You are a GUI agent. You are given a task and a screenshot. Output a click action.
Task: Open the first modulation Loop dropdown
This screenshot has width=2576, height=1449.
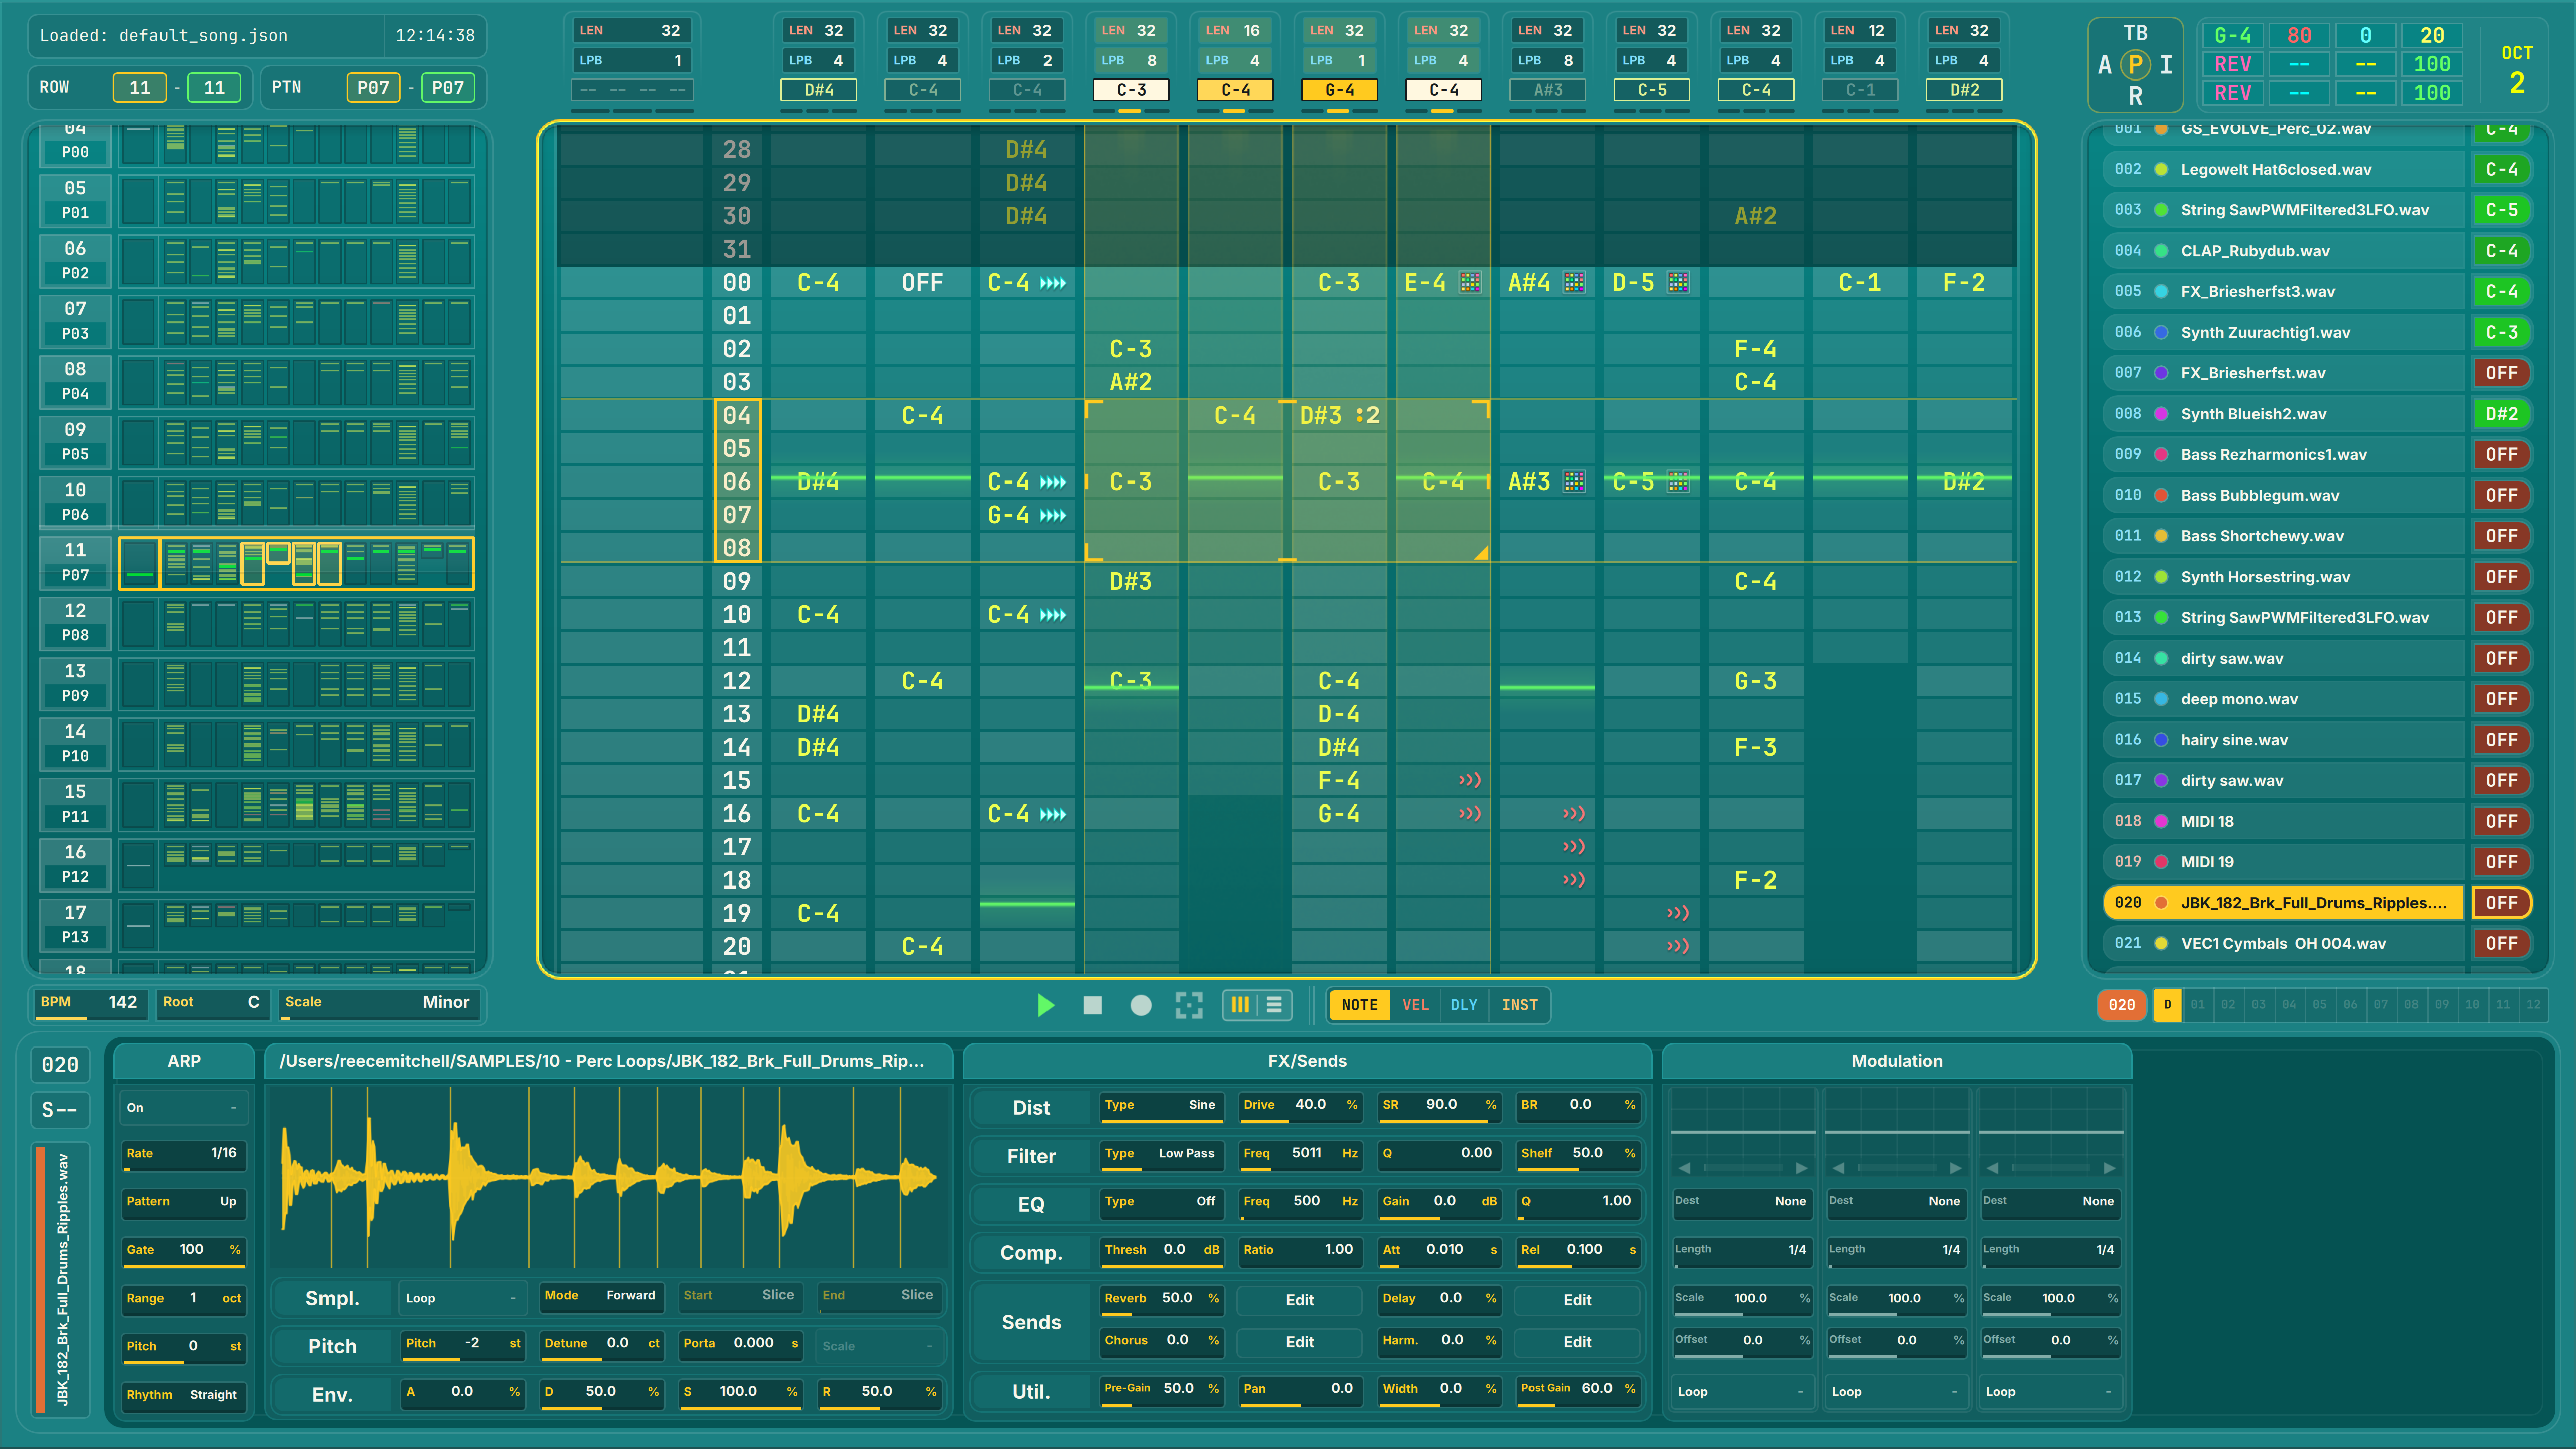tap(1743, 1392)
